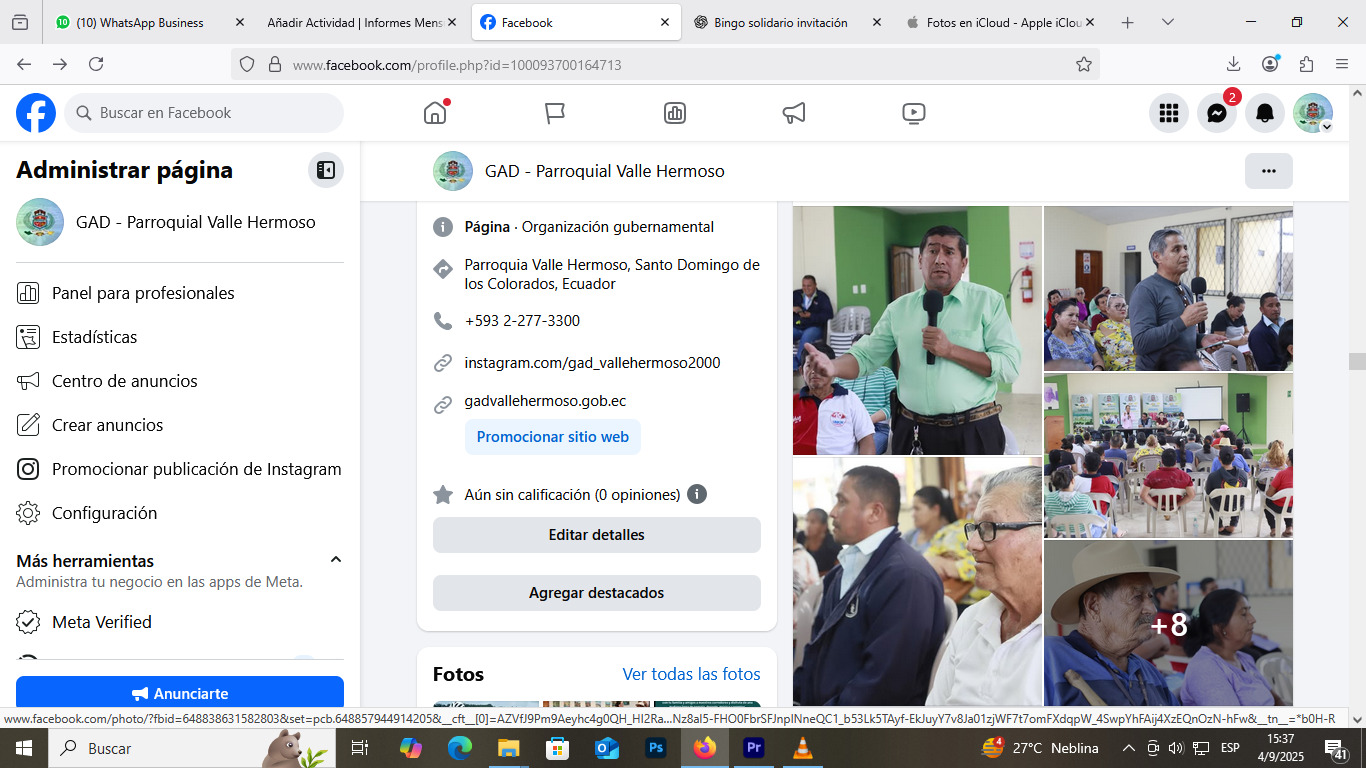Switch to Bingo solidario invitación tab
The height and width of the screenshot is (768, 1366).
(780, 22)
